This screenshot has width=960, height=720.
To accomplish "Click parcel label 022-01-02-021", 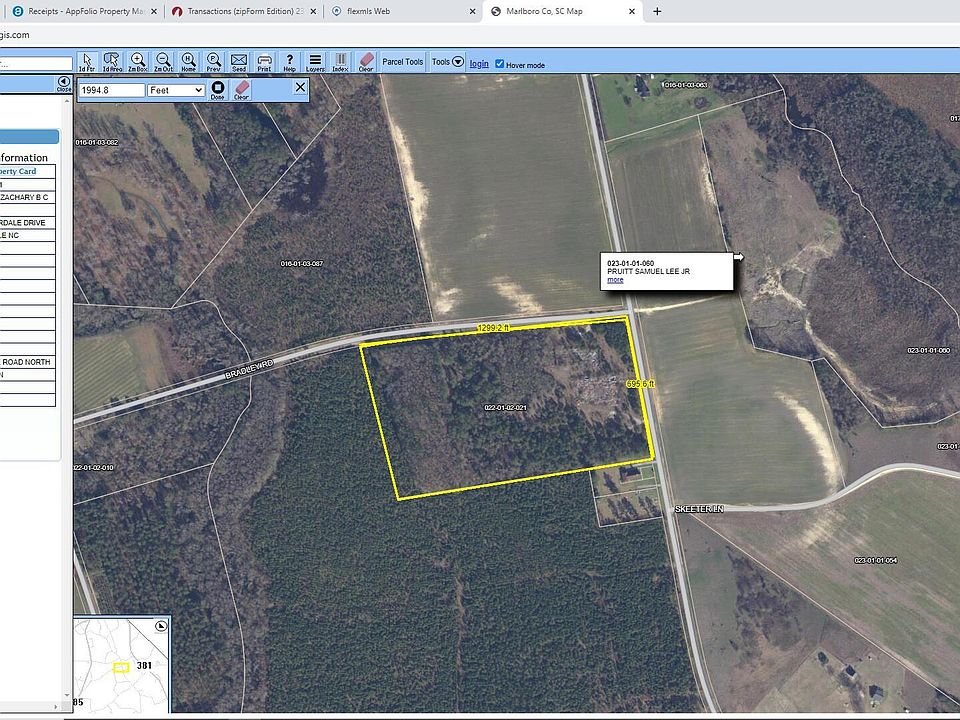I will [x=505, y=407].
